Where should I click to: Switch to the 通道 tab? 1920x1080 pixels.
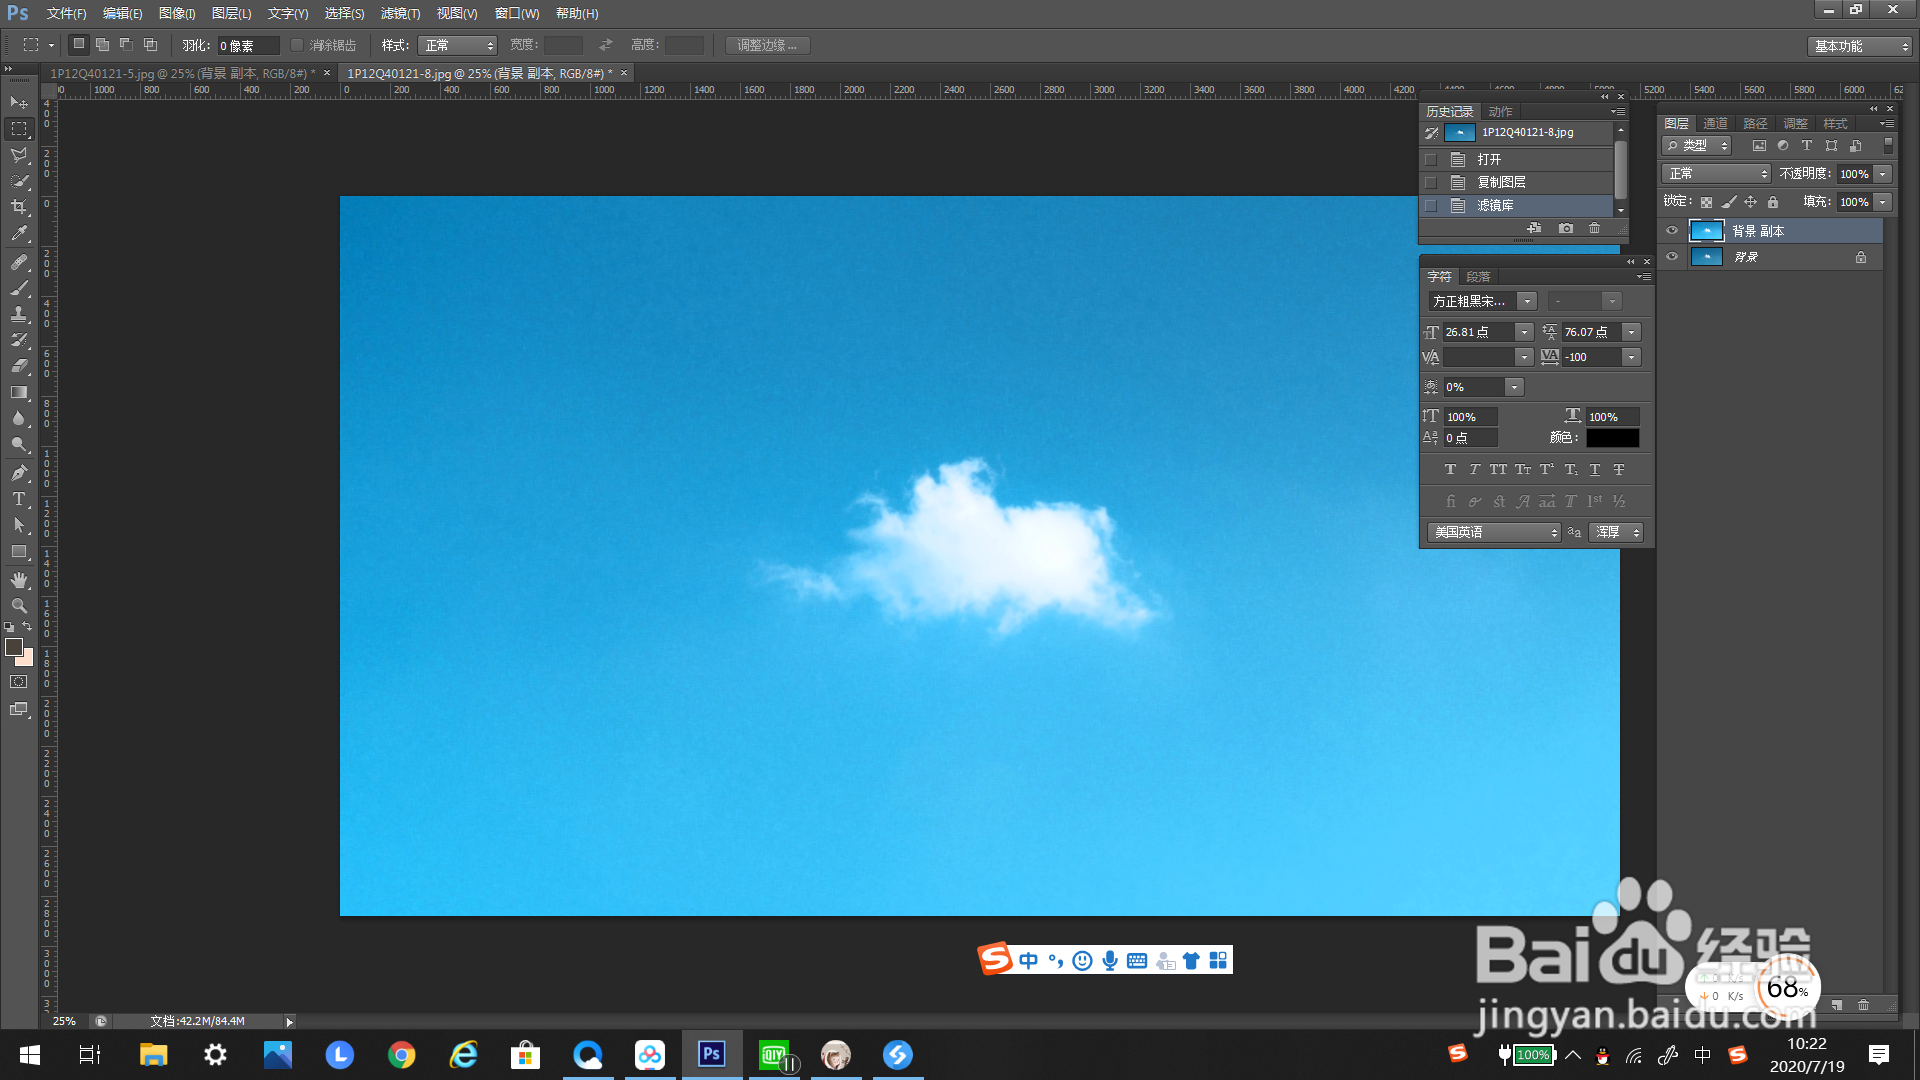click(1716, 123)
